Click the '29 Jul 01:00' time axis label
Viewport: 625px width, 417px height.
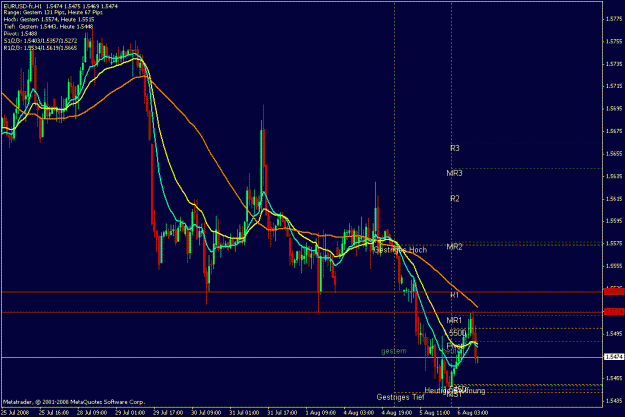coord(130,413)
